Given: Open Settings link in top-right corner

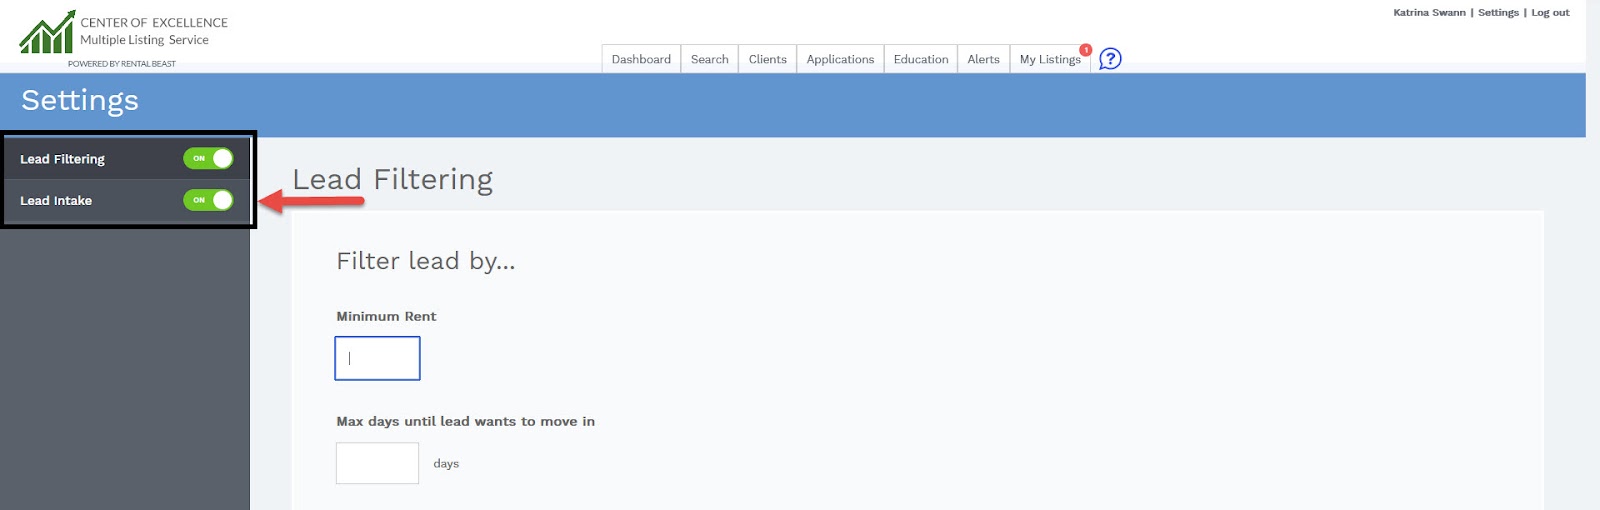Looking at the screenshot, I should click(1498, 13).
